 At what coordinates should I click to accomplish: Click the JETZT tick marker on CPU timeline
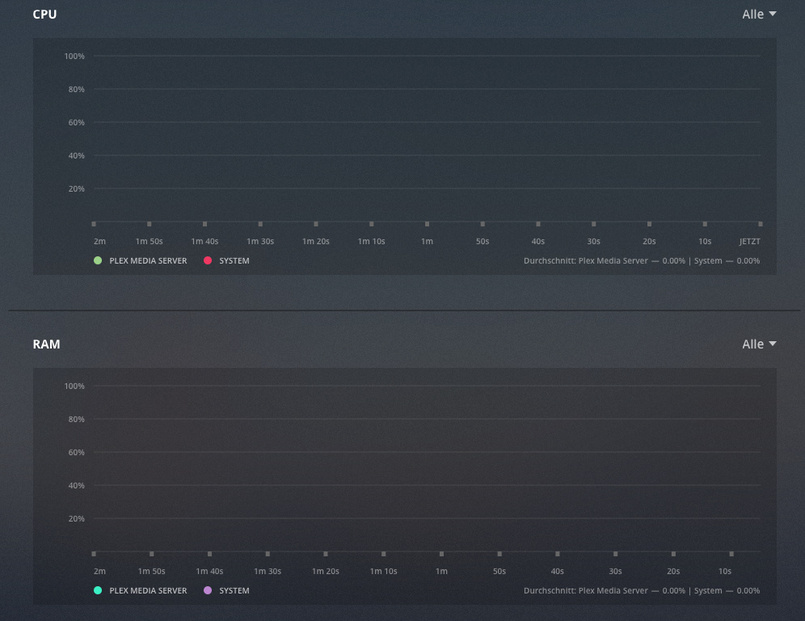760,224
